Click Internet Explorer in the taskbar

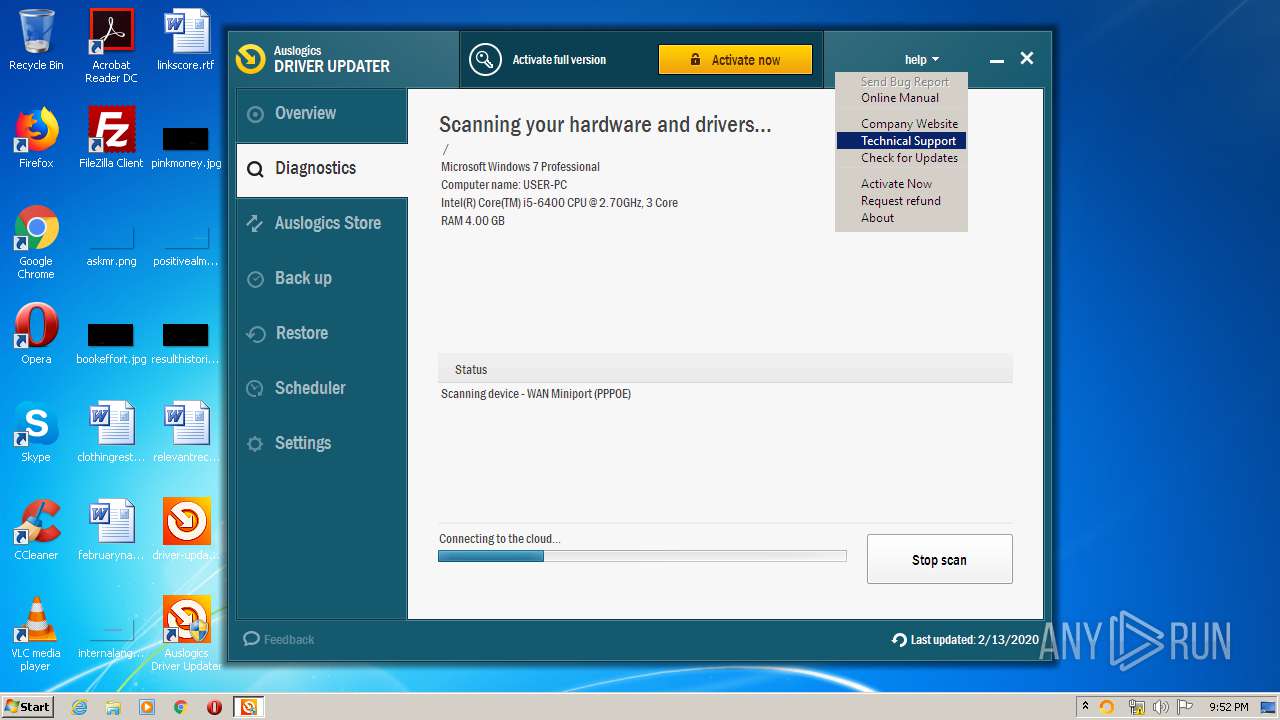click(x=79, y=707)
